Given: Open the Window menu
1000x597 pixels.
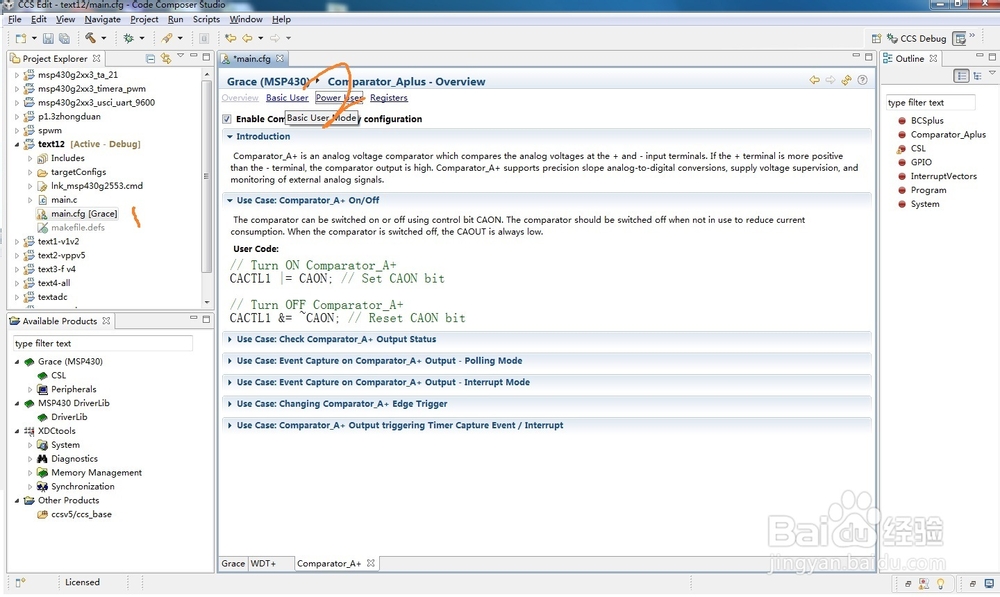Looking at the screenshot, I should 246,19.
